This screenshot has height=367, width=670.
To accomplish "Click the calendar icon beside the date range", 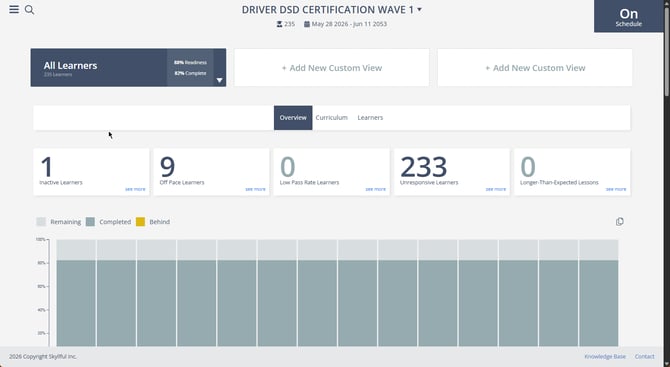I will point(307,24).
